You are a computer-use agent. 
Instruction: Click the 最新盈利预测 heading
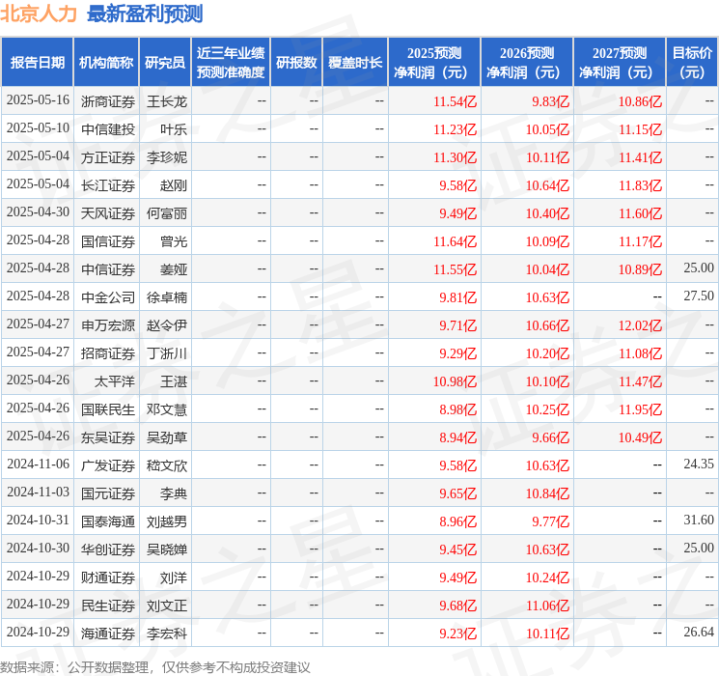click(145, 14)
